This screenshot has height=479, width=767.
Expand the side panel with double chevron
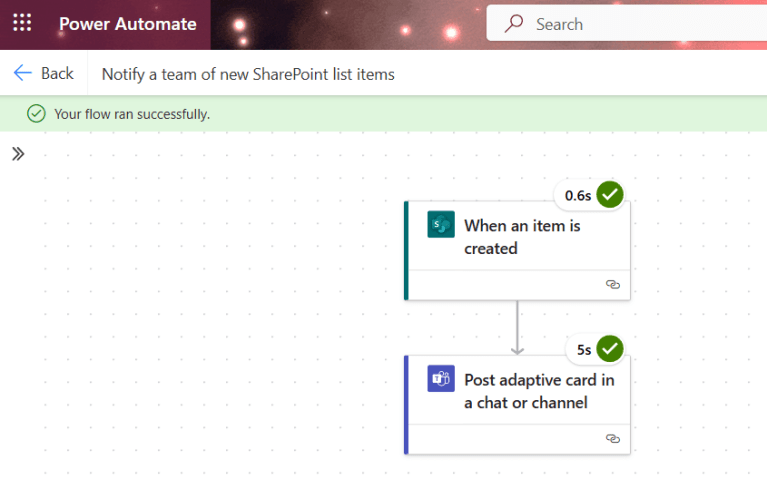point(18,154)
